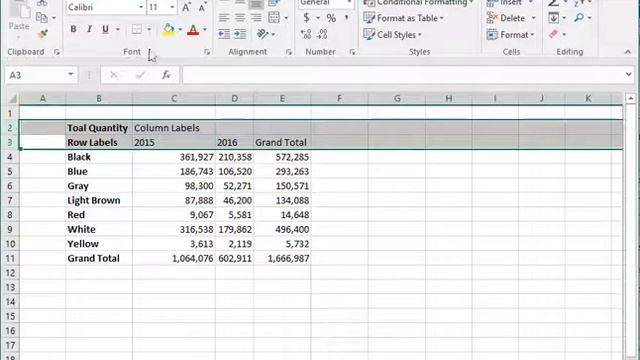Center text horizontally
Image resolution: width=640 pixels, height=360 pixels.
(x=240, y=18)
